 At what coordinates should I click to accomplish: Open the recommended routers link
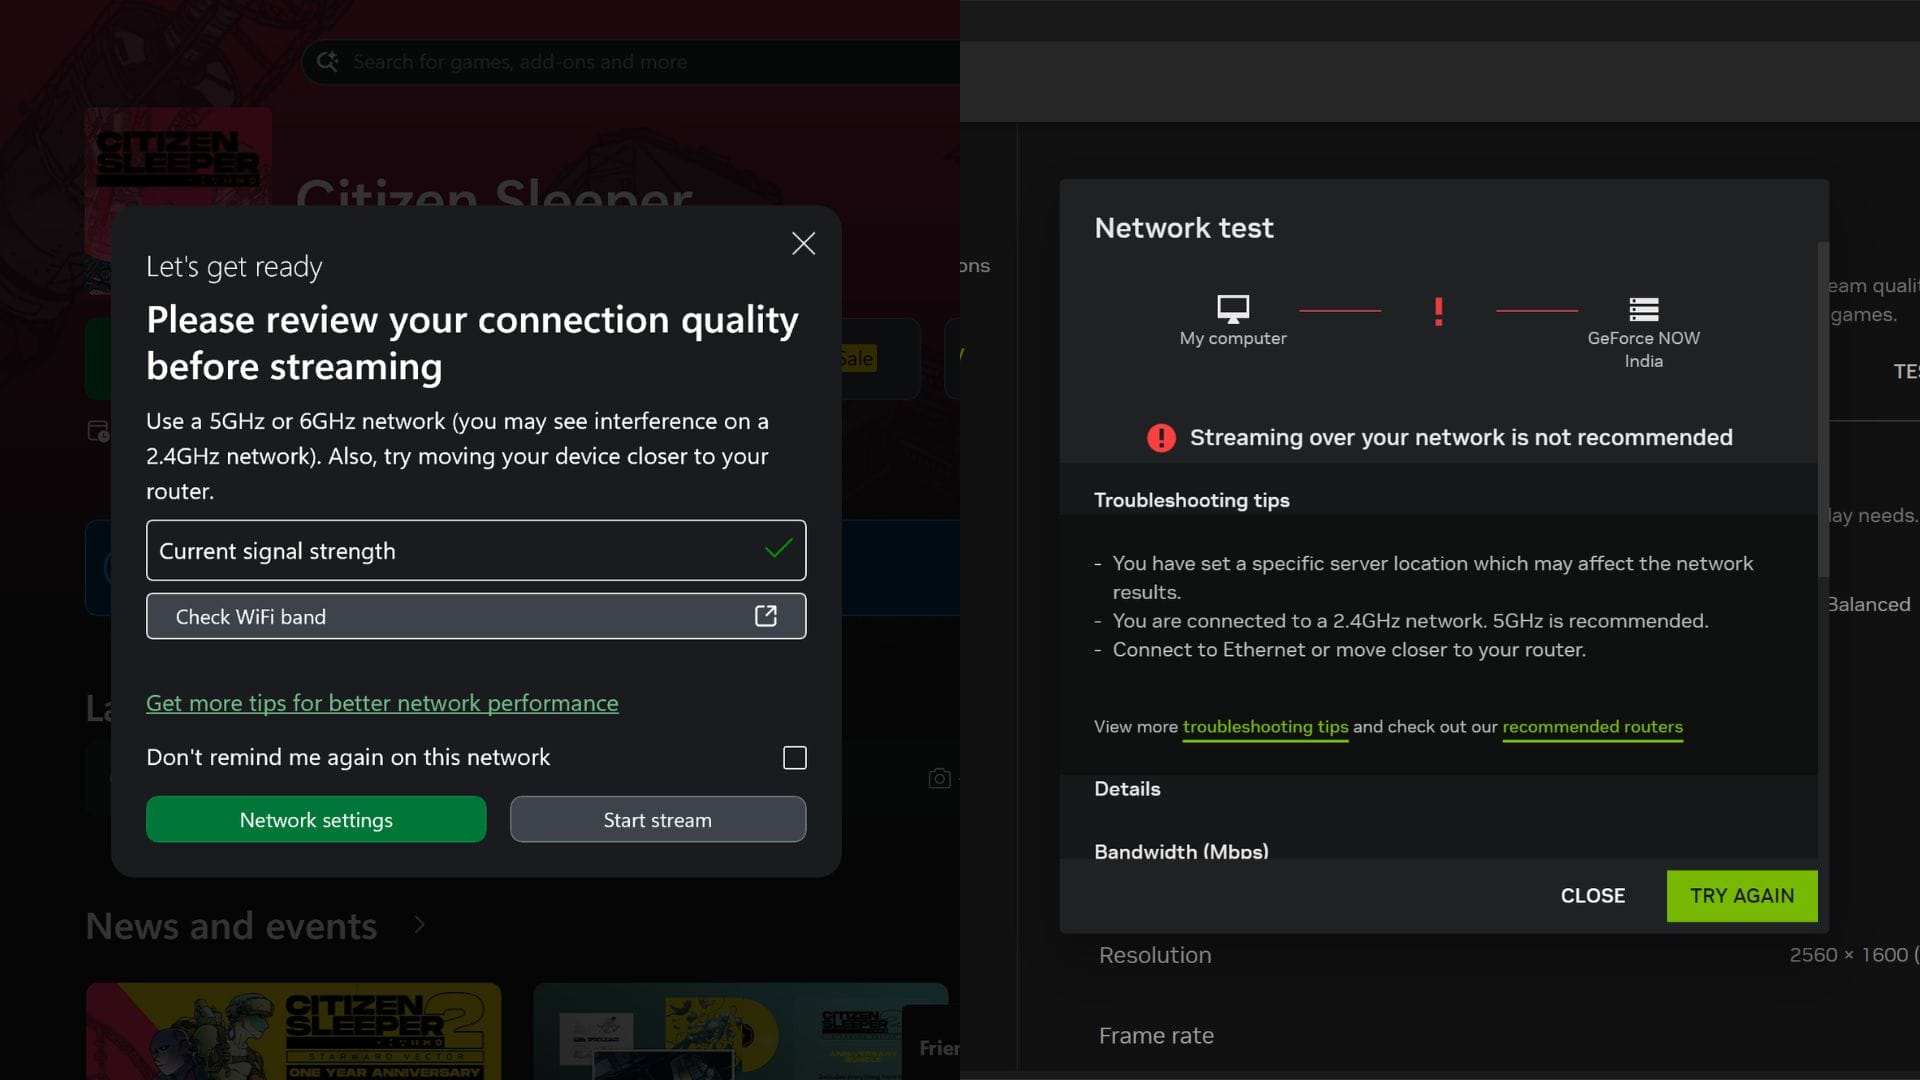pos(1592,727)
